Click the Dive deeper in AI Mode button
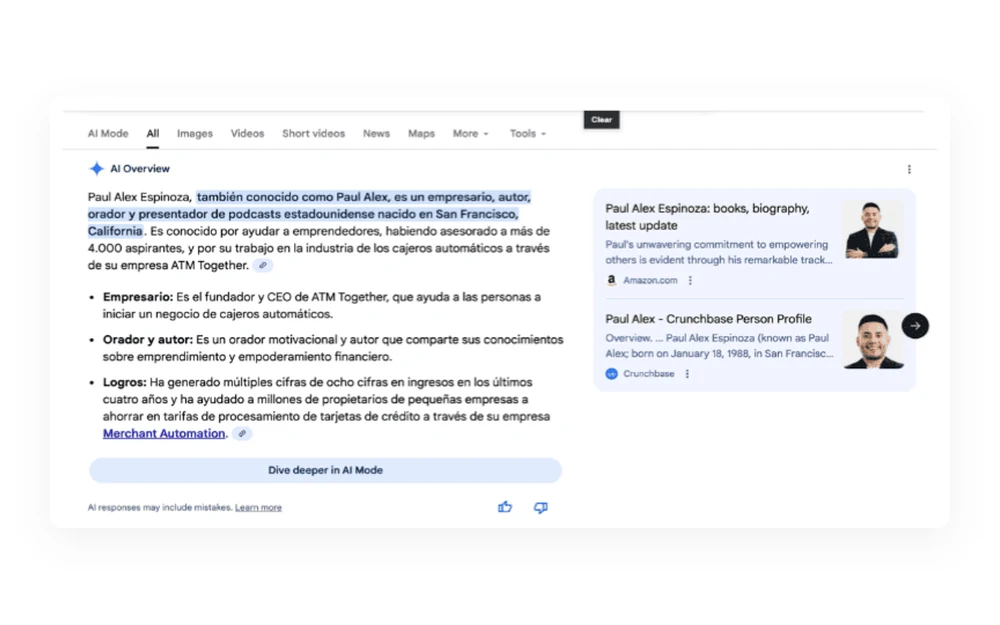1000x625 pixels. 325,470
